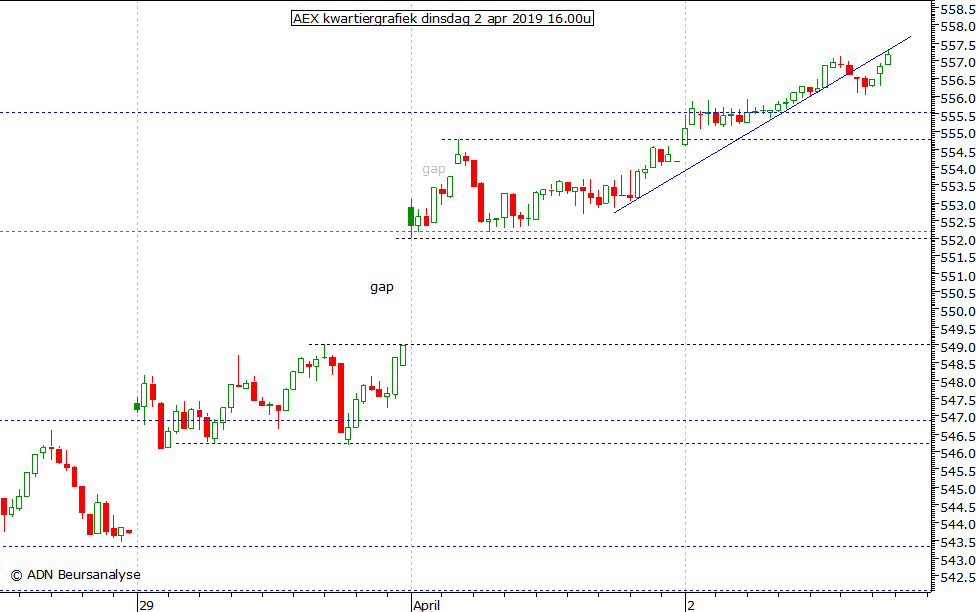The height and width of the screenshot is (612, 979).
Task: Click the 554.0 price axis label
Action: (x=958, y=169)
